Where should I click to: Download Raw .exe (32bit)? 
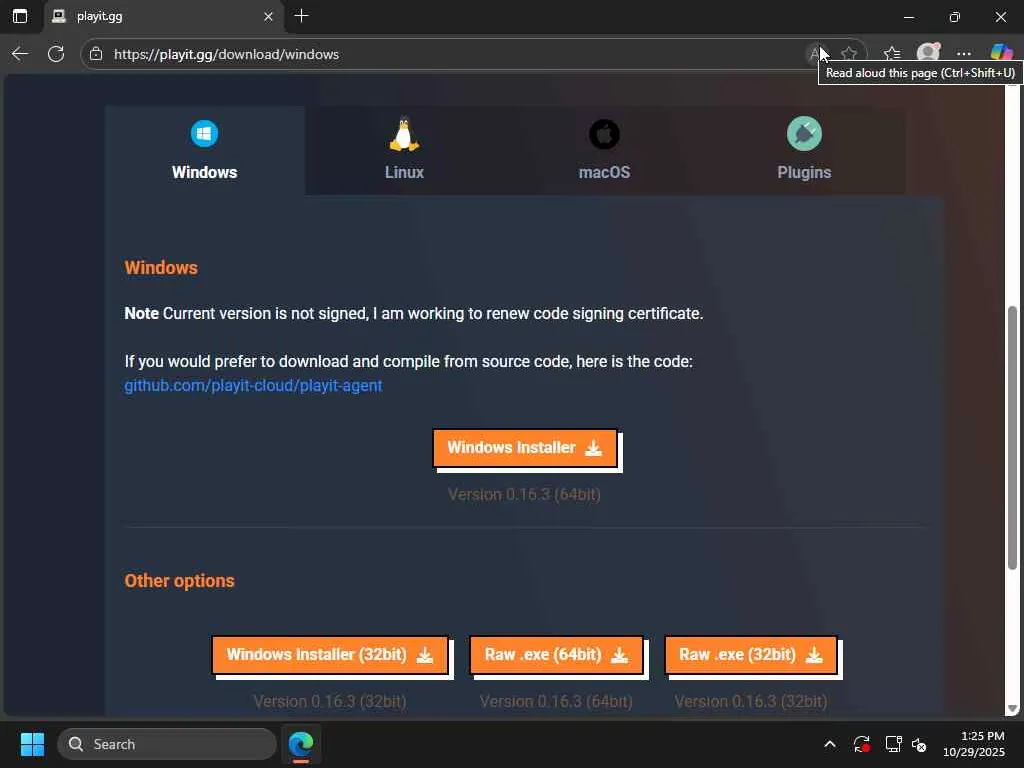(750, 655)
